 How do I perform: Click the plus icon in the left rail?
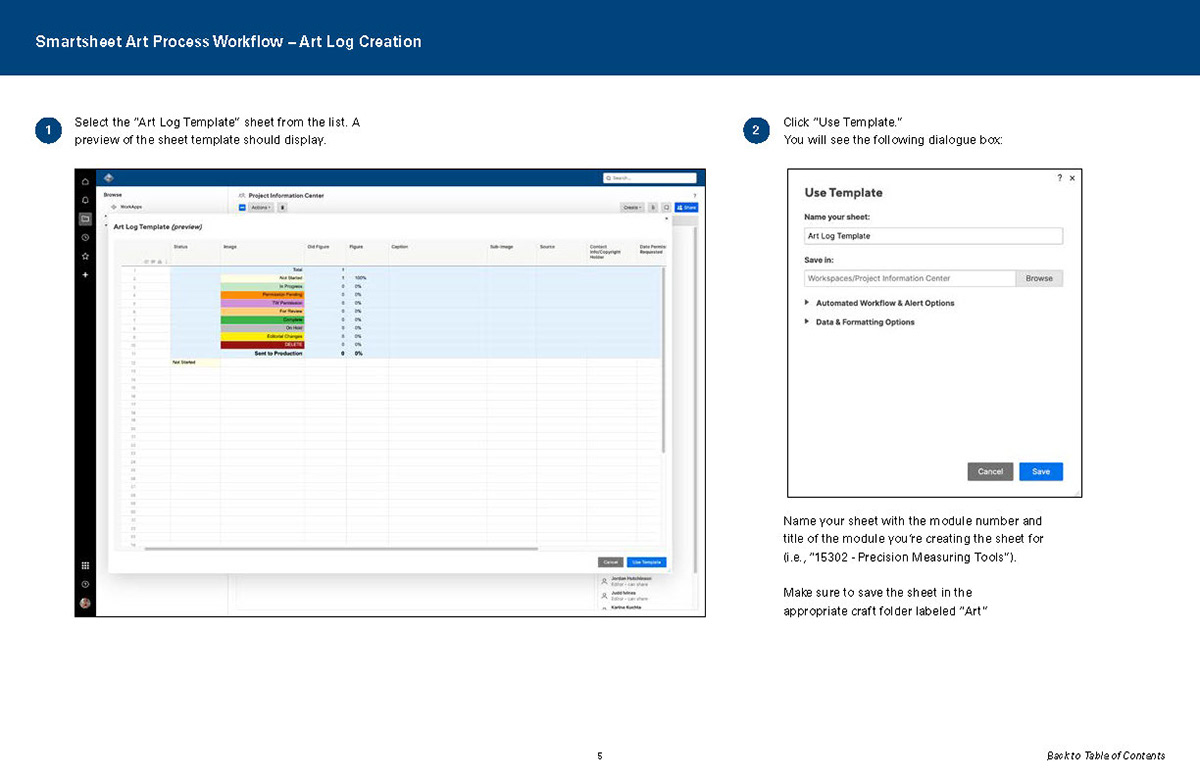pyautogui.click(x=85, y=275)
